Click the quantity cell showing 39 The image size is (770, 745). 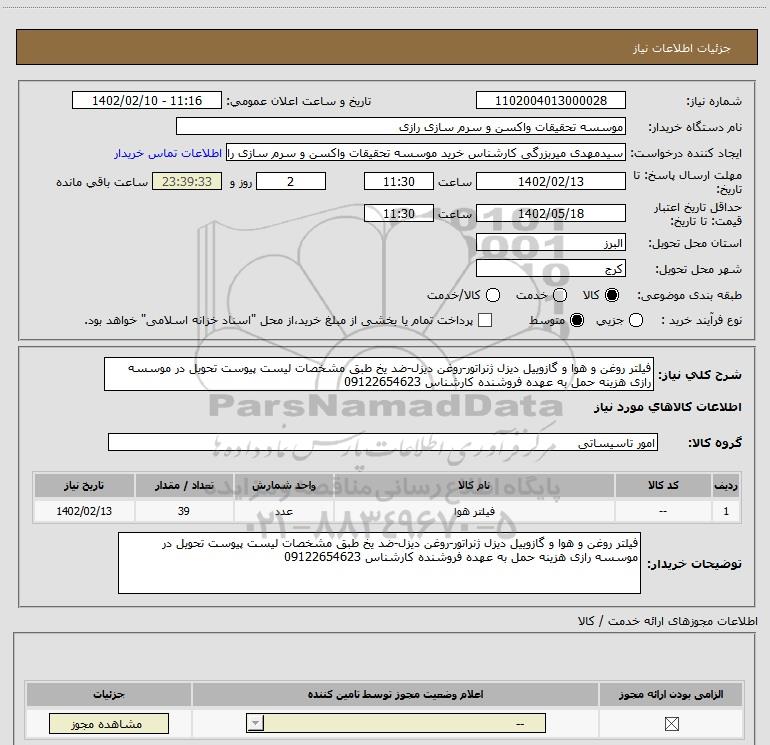(x=184, y=511)
